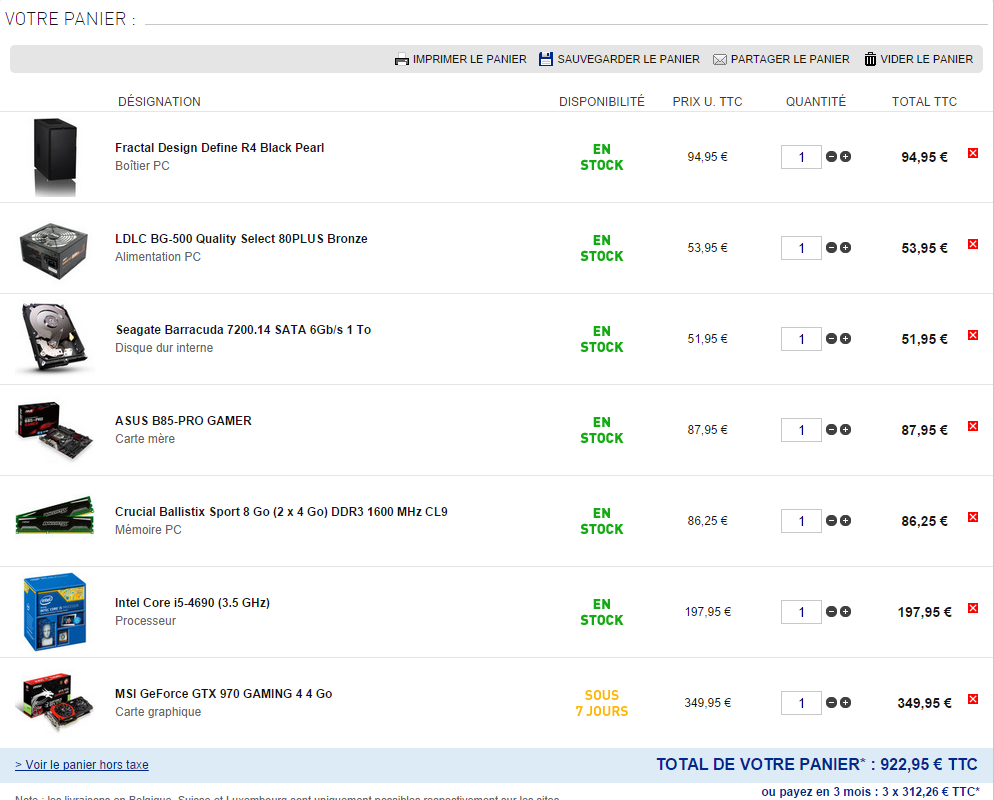Open ASUS B85-PRO GAMER product page
Viewport: 994px width, 800px height.
click(183, 421)
